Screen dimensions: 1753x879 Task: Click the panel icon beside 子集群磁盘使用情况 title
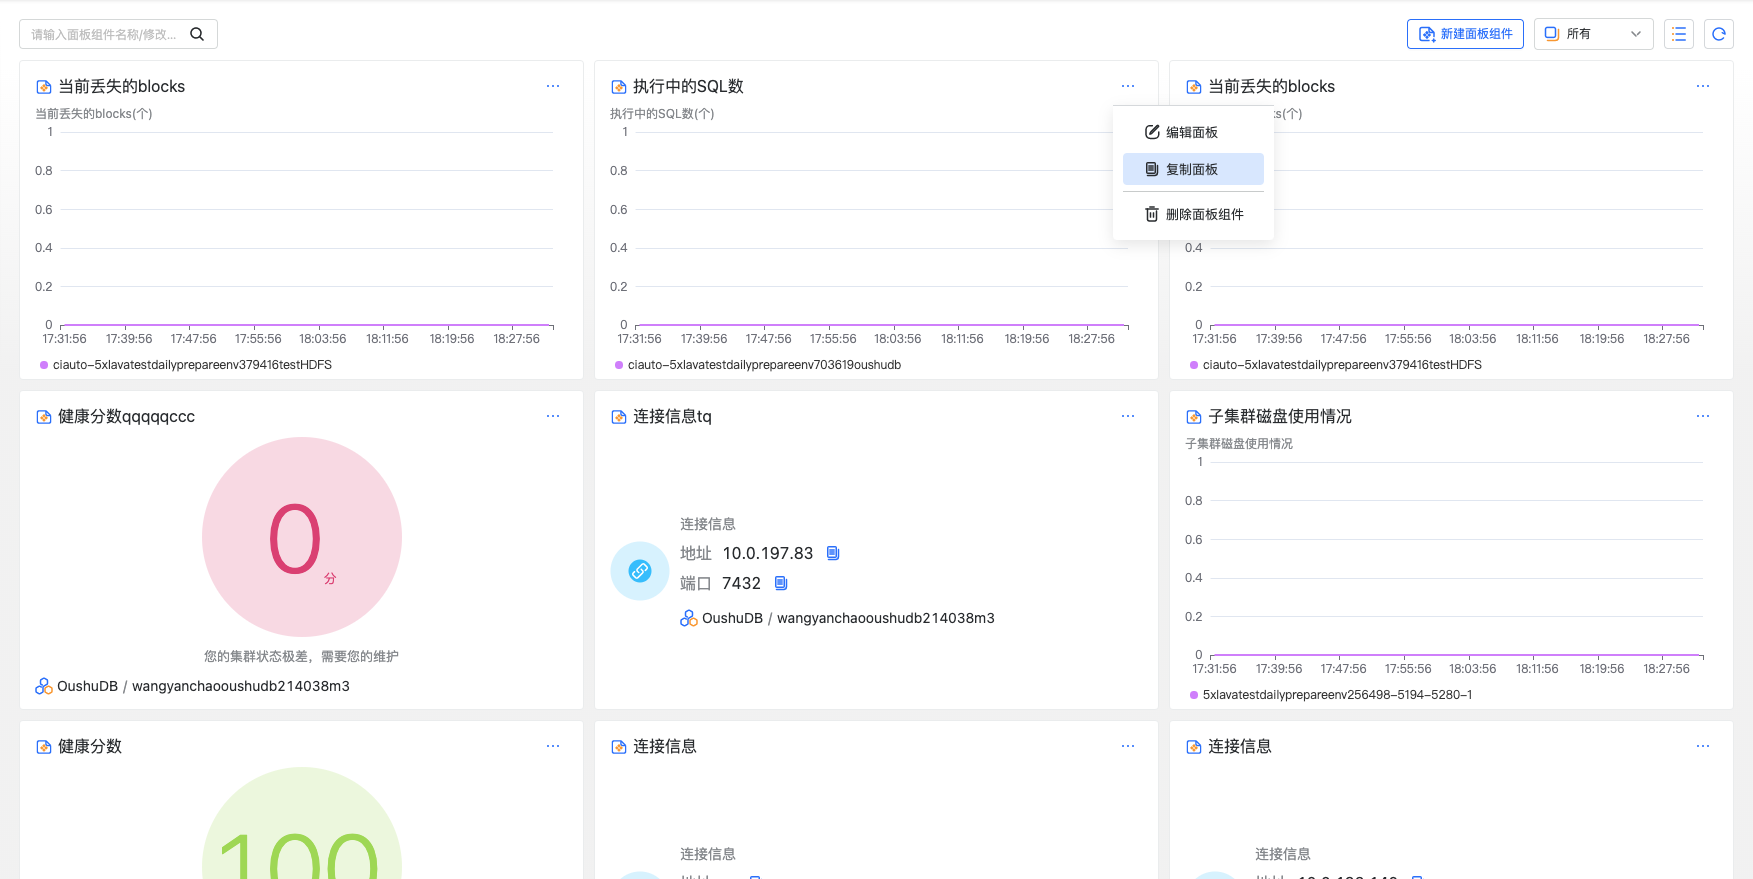[x=1193, y=417]
